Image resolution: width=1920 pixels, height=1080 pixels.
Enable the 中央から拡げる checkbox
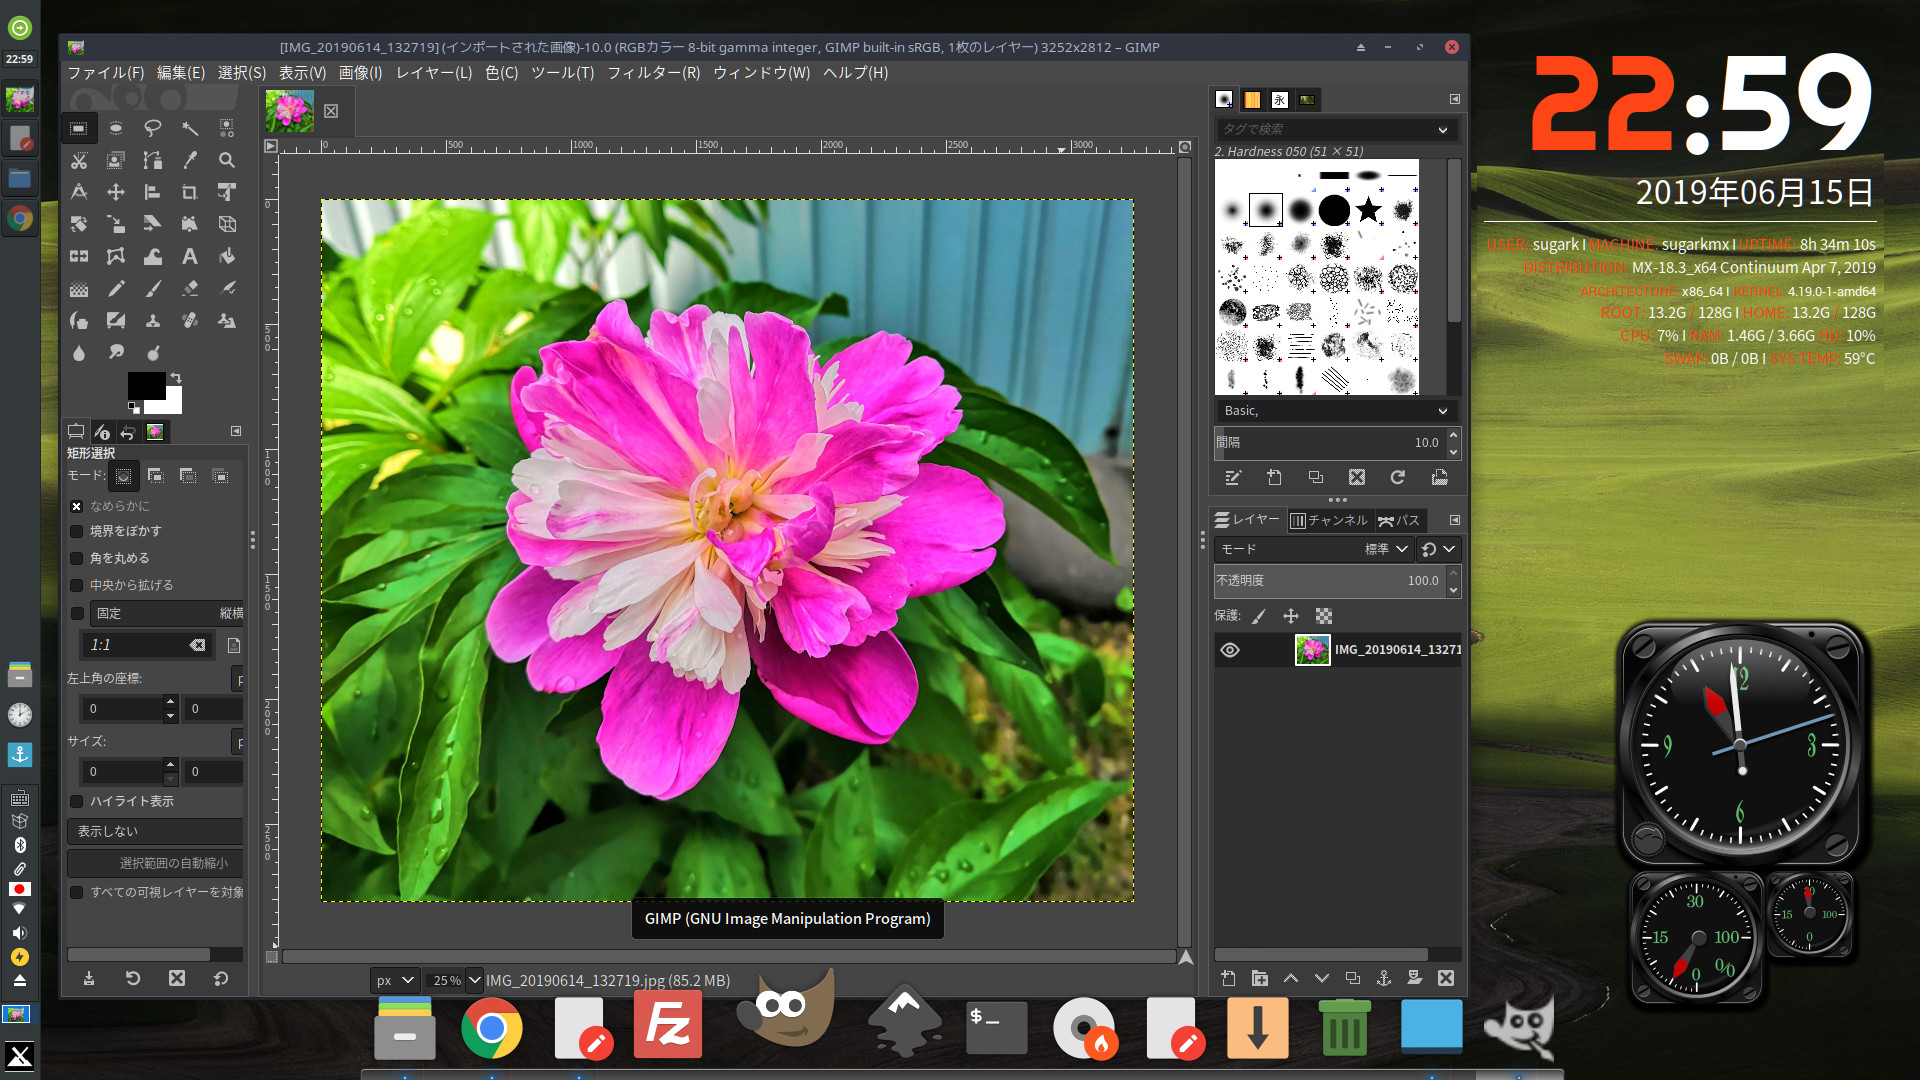pos(77,585)
